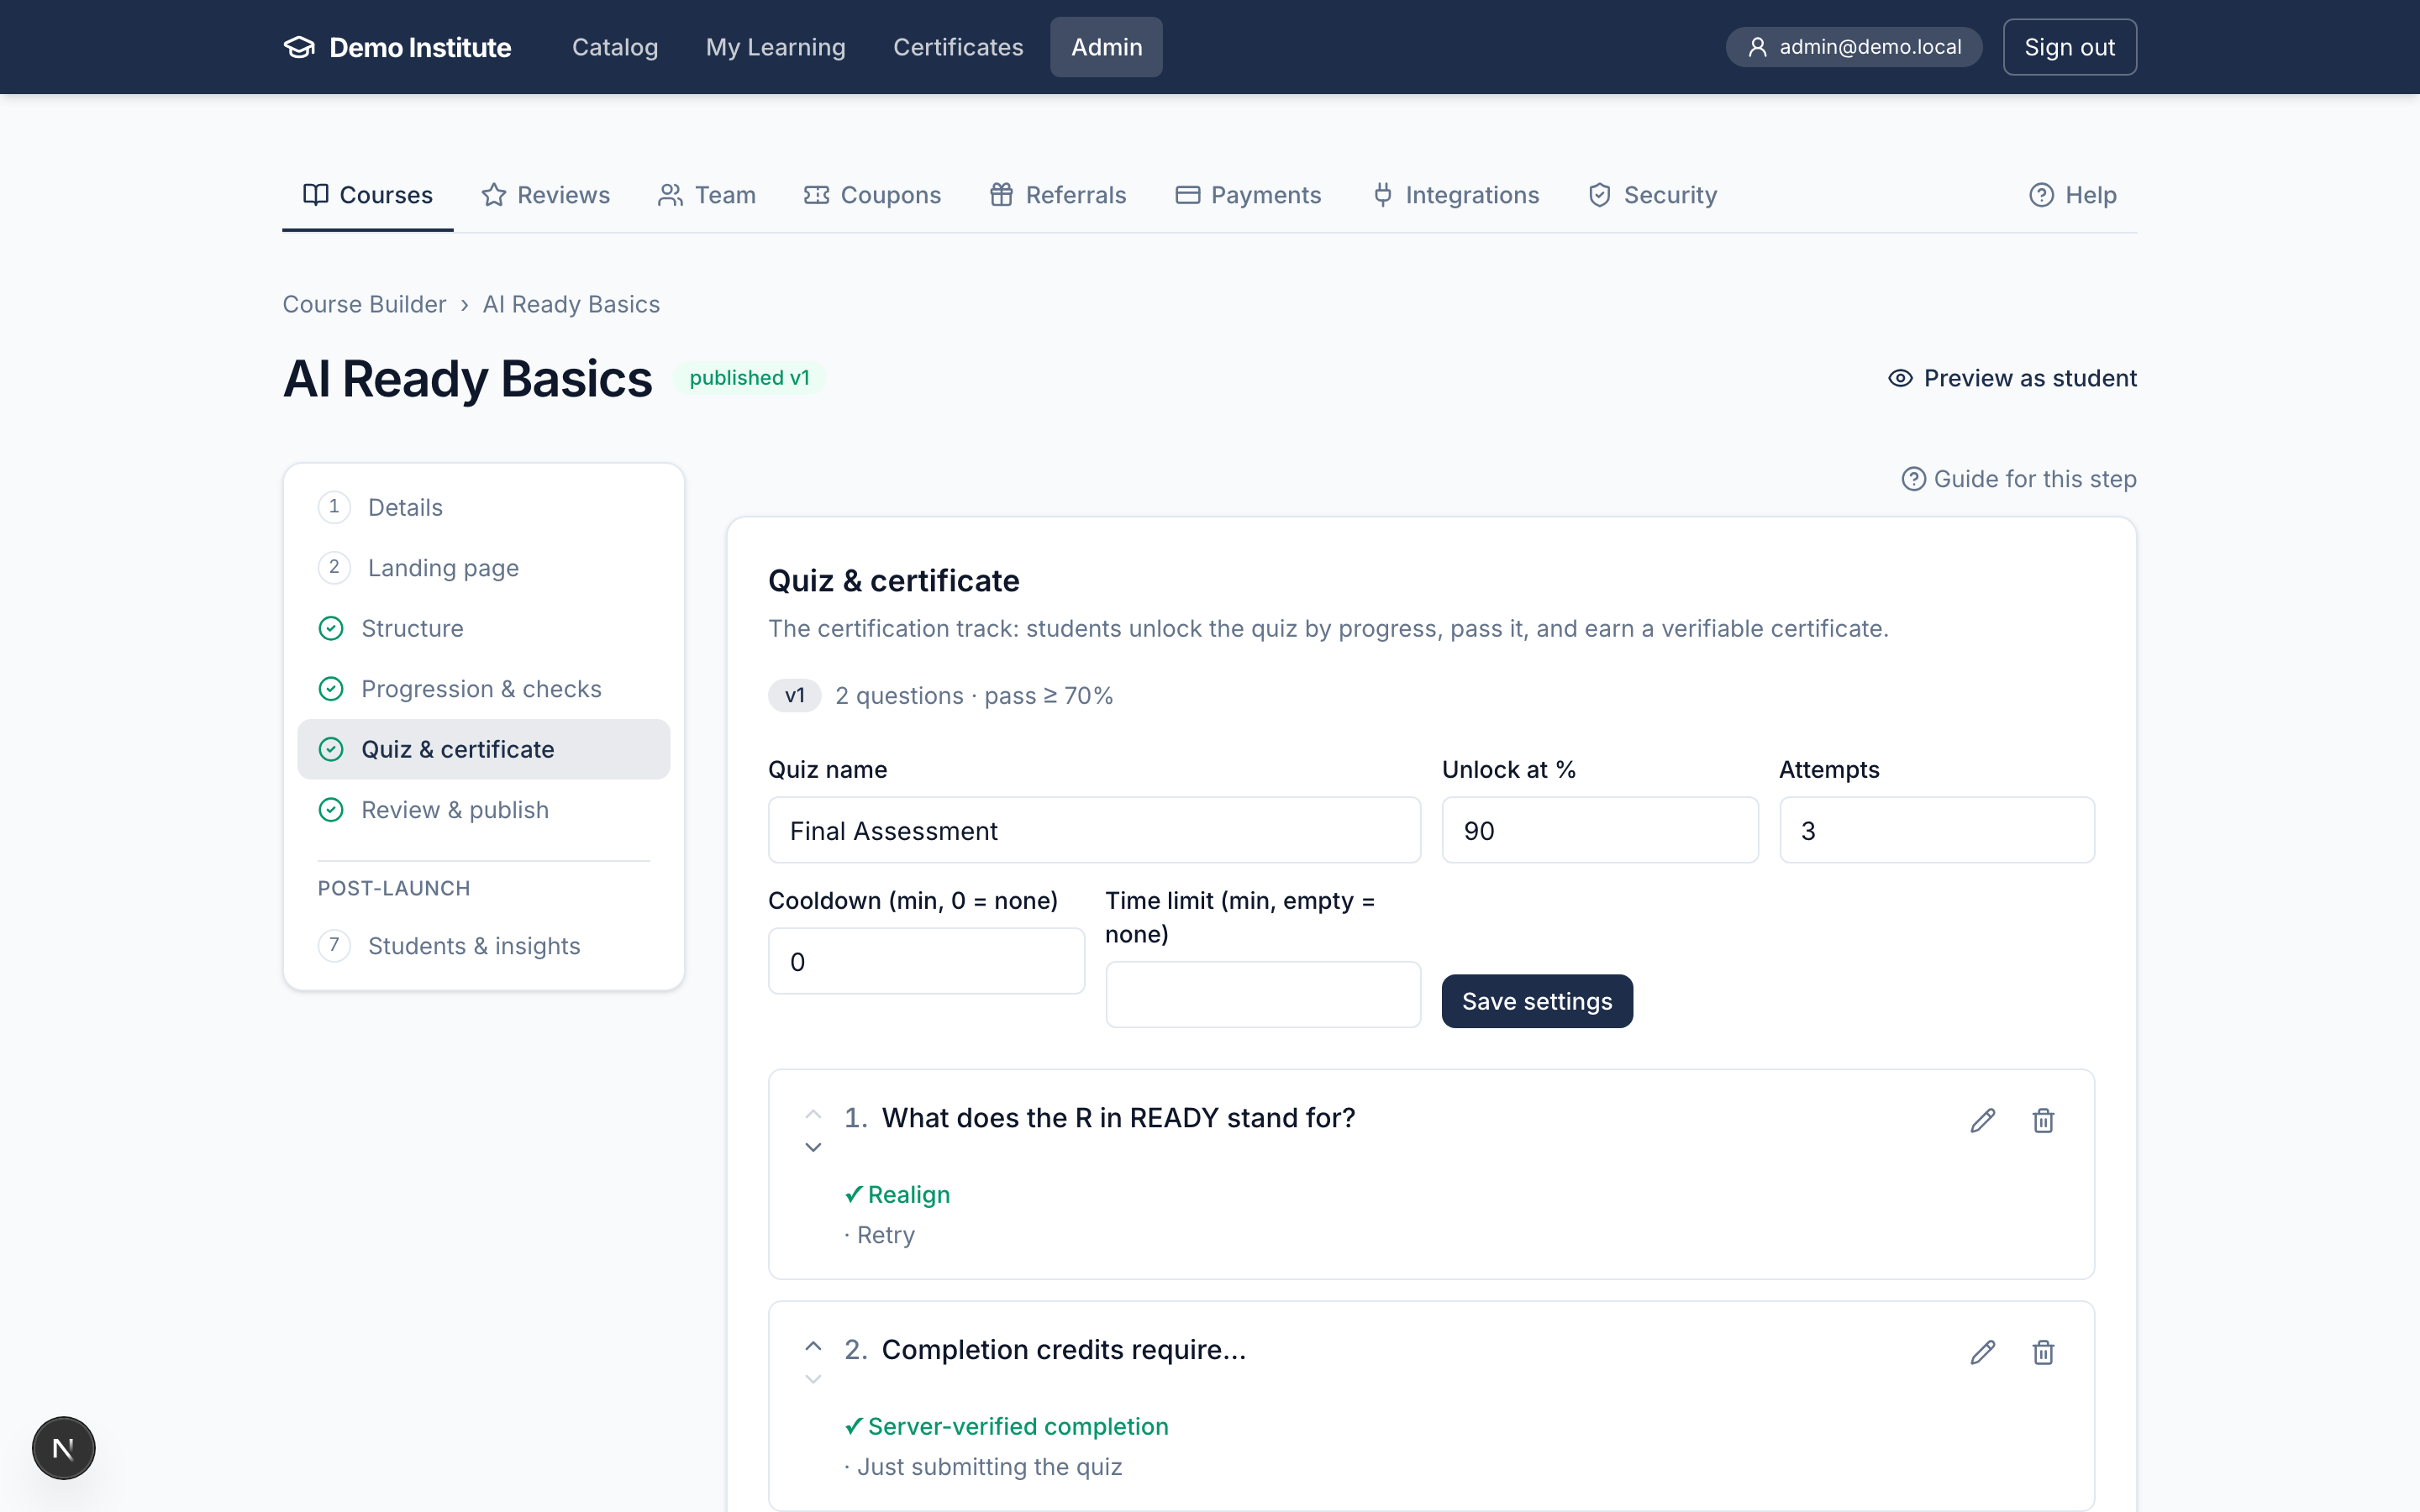Delete question 1 with the trash icon
The height and width of the screenshot is (1512, 2420).
click(x=2043, y=1120)
